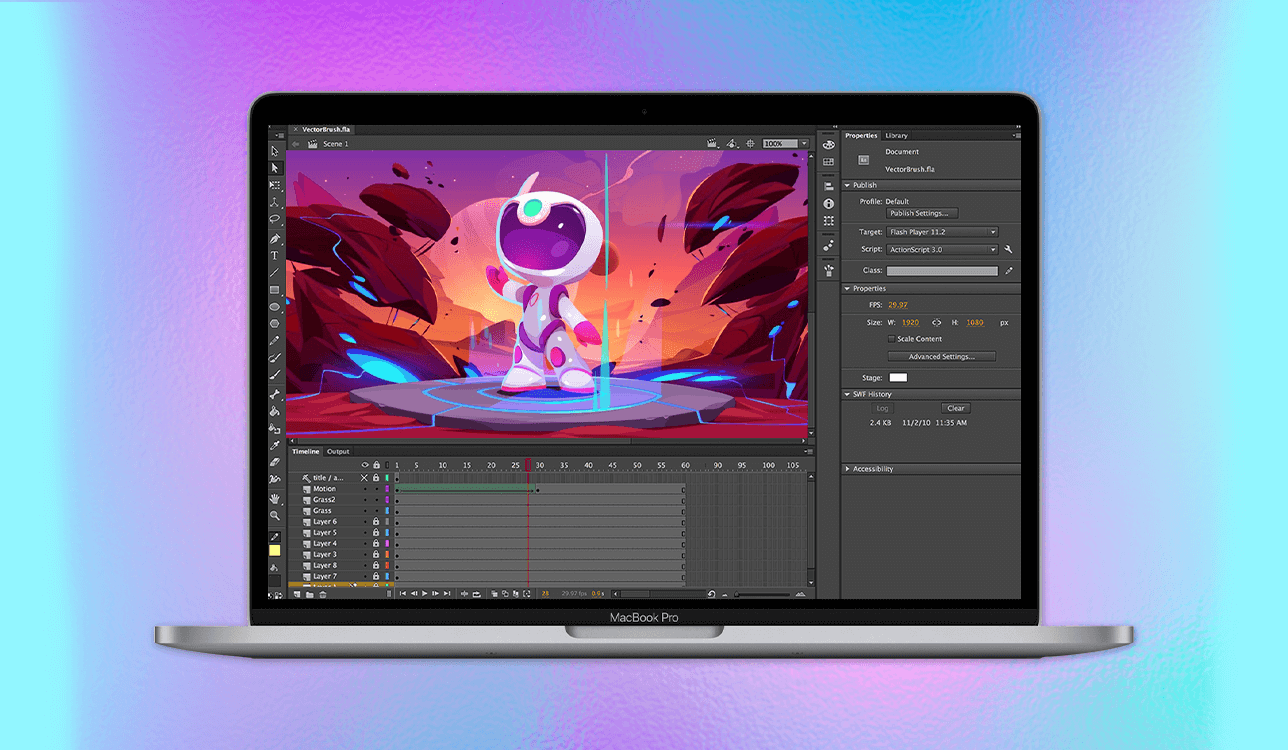
Task: Select the 3D Rotation tool
Action: pos(275,202)
